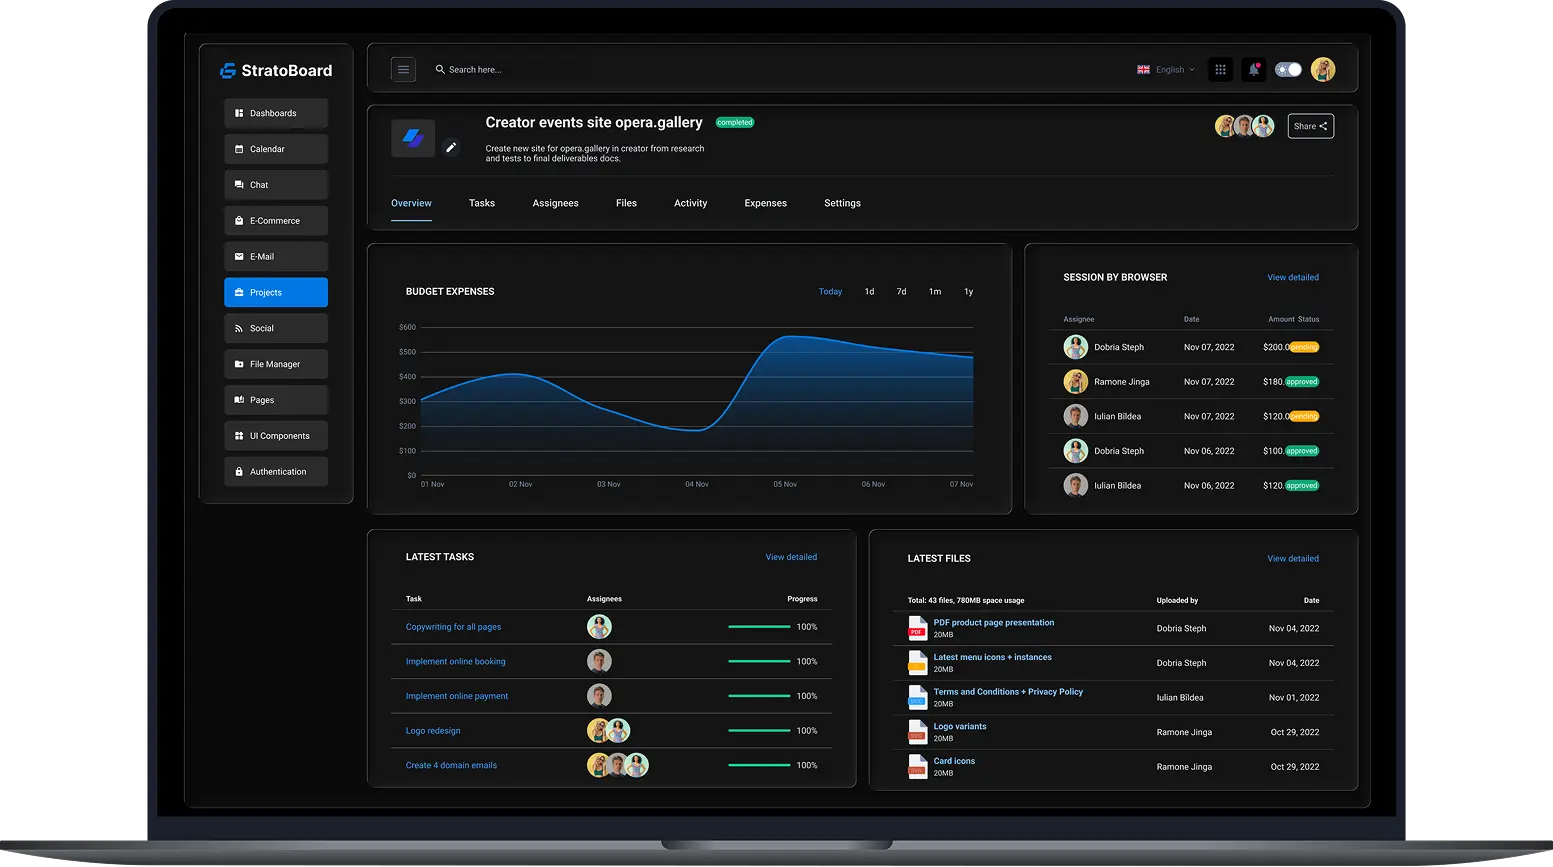Click the UK flag language icon
Viewport: 1553px width, 867px height.
pos(1143,70)
